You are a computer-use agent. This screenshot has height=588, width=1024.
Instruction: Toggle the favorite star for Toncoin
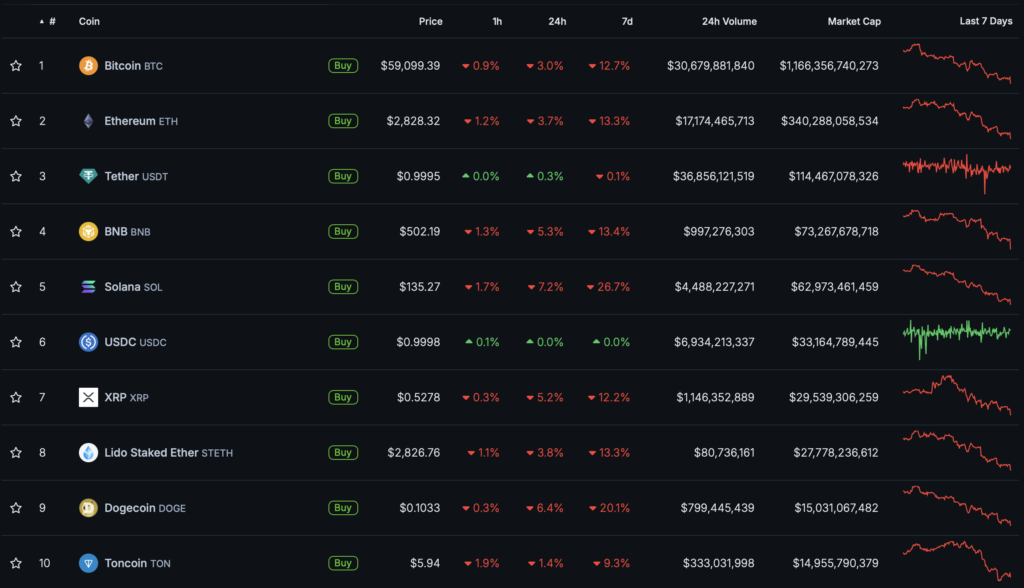coord(16,563)
